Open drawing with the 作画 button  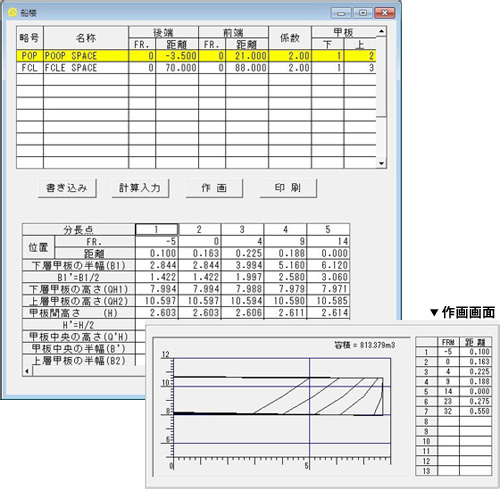click(214, 188)
